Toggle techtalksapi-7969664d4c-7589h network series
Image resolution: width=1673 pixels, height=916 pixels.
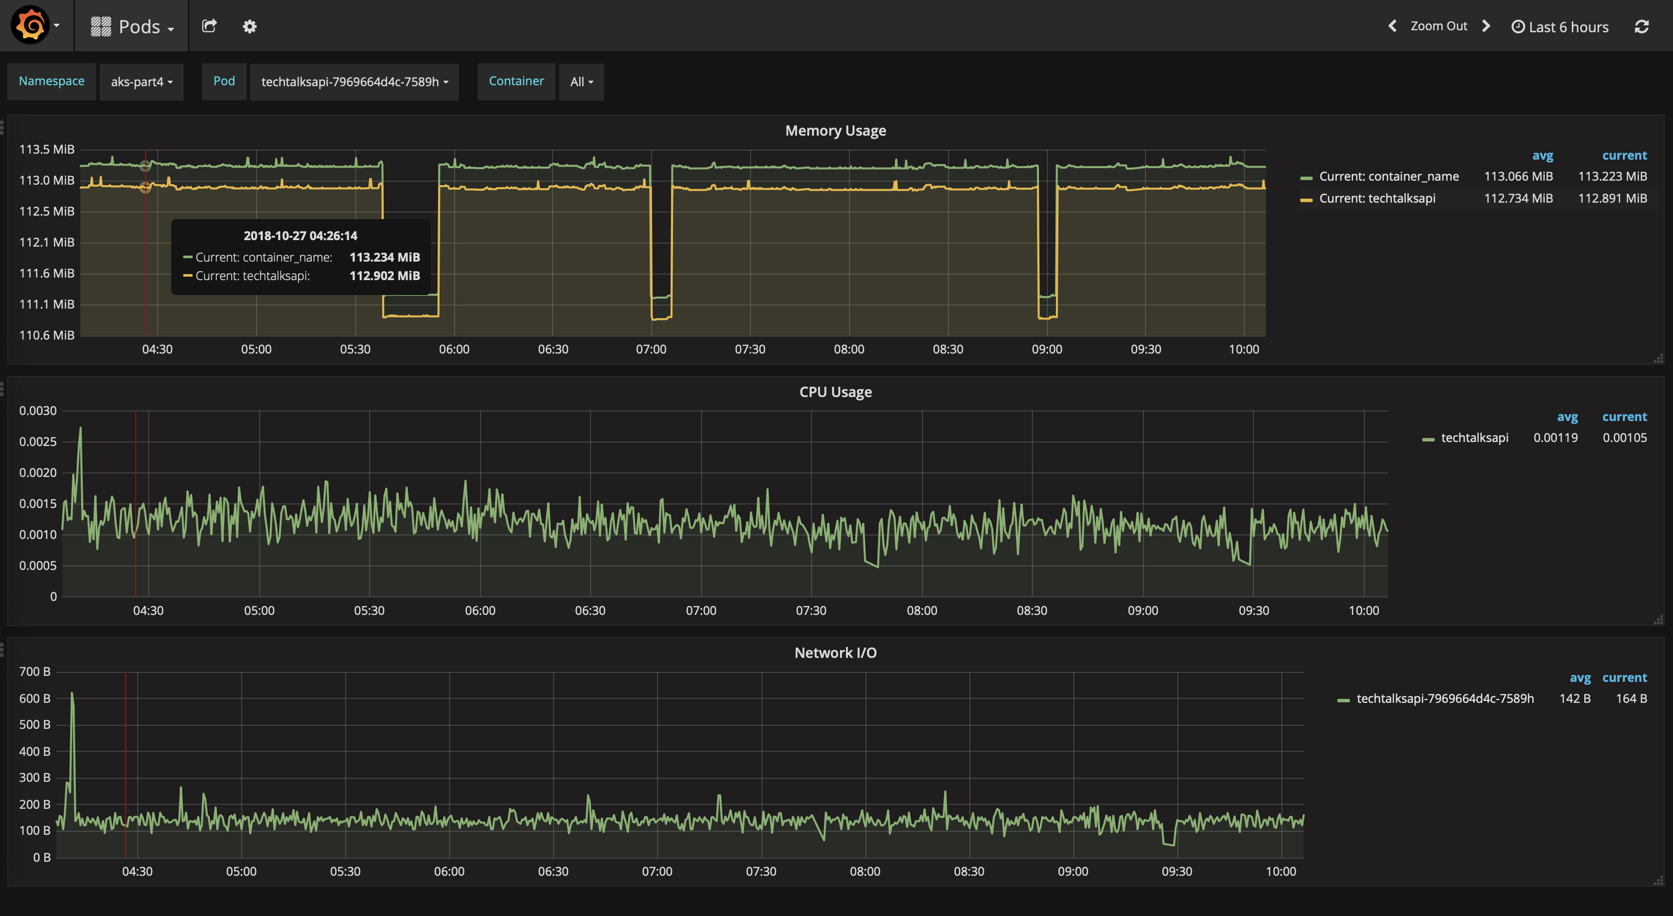click(1444, 698)
